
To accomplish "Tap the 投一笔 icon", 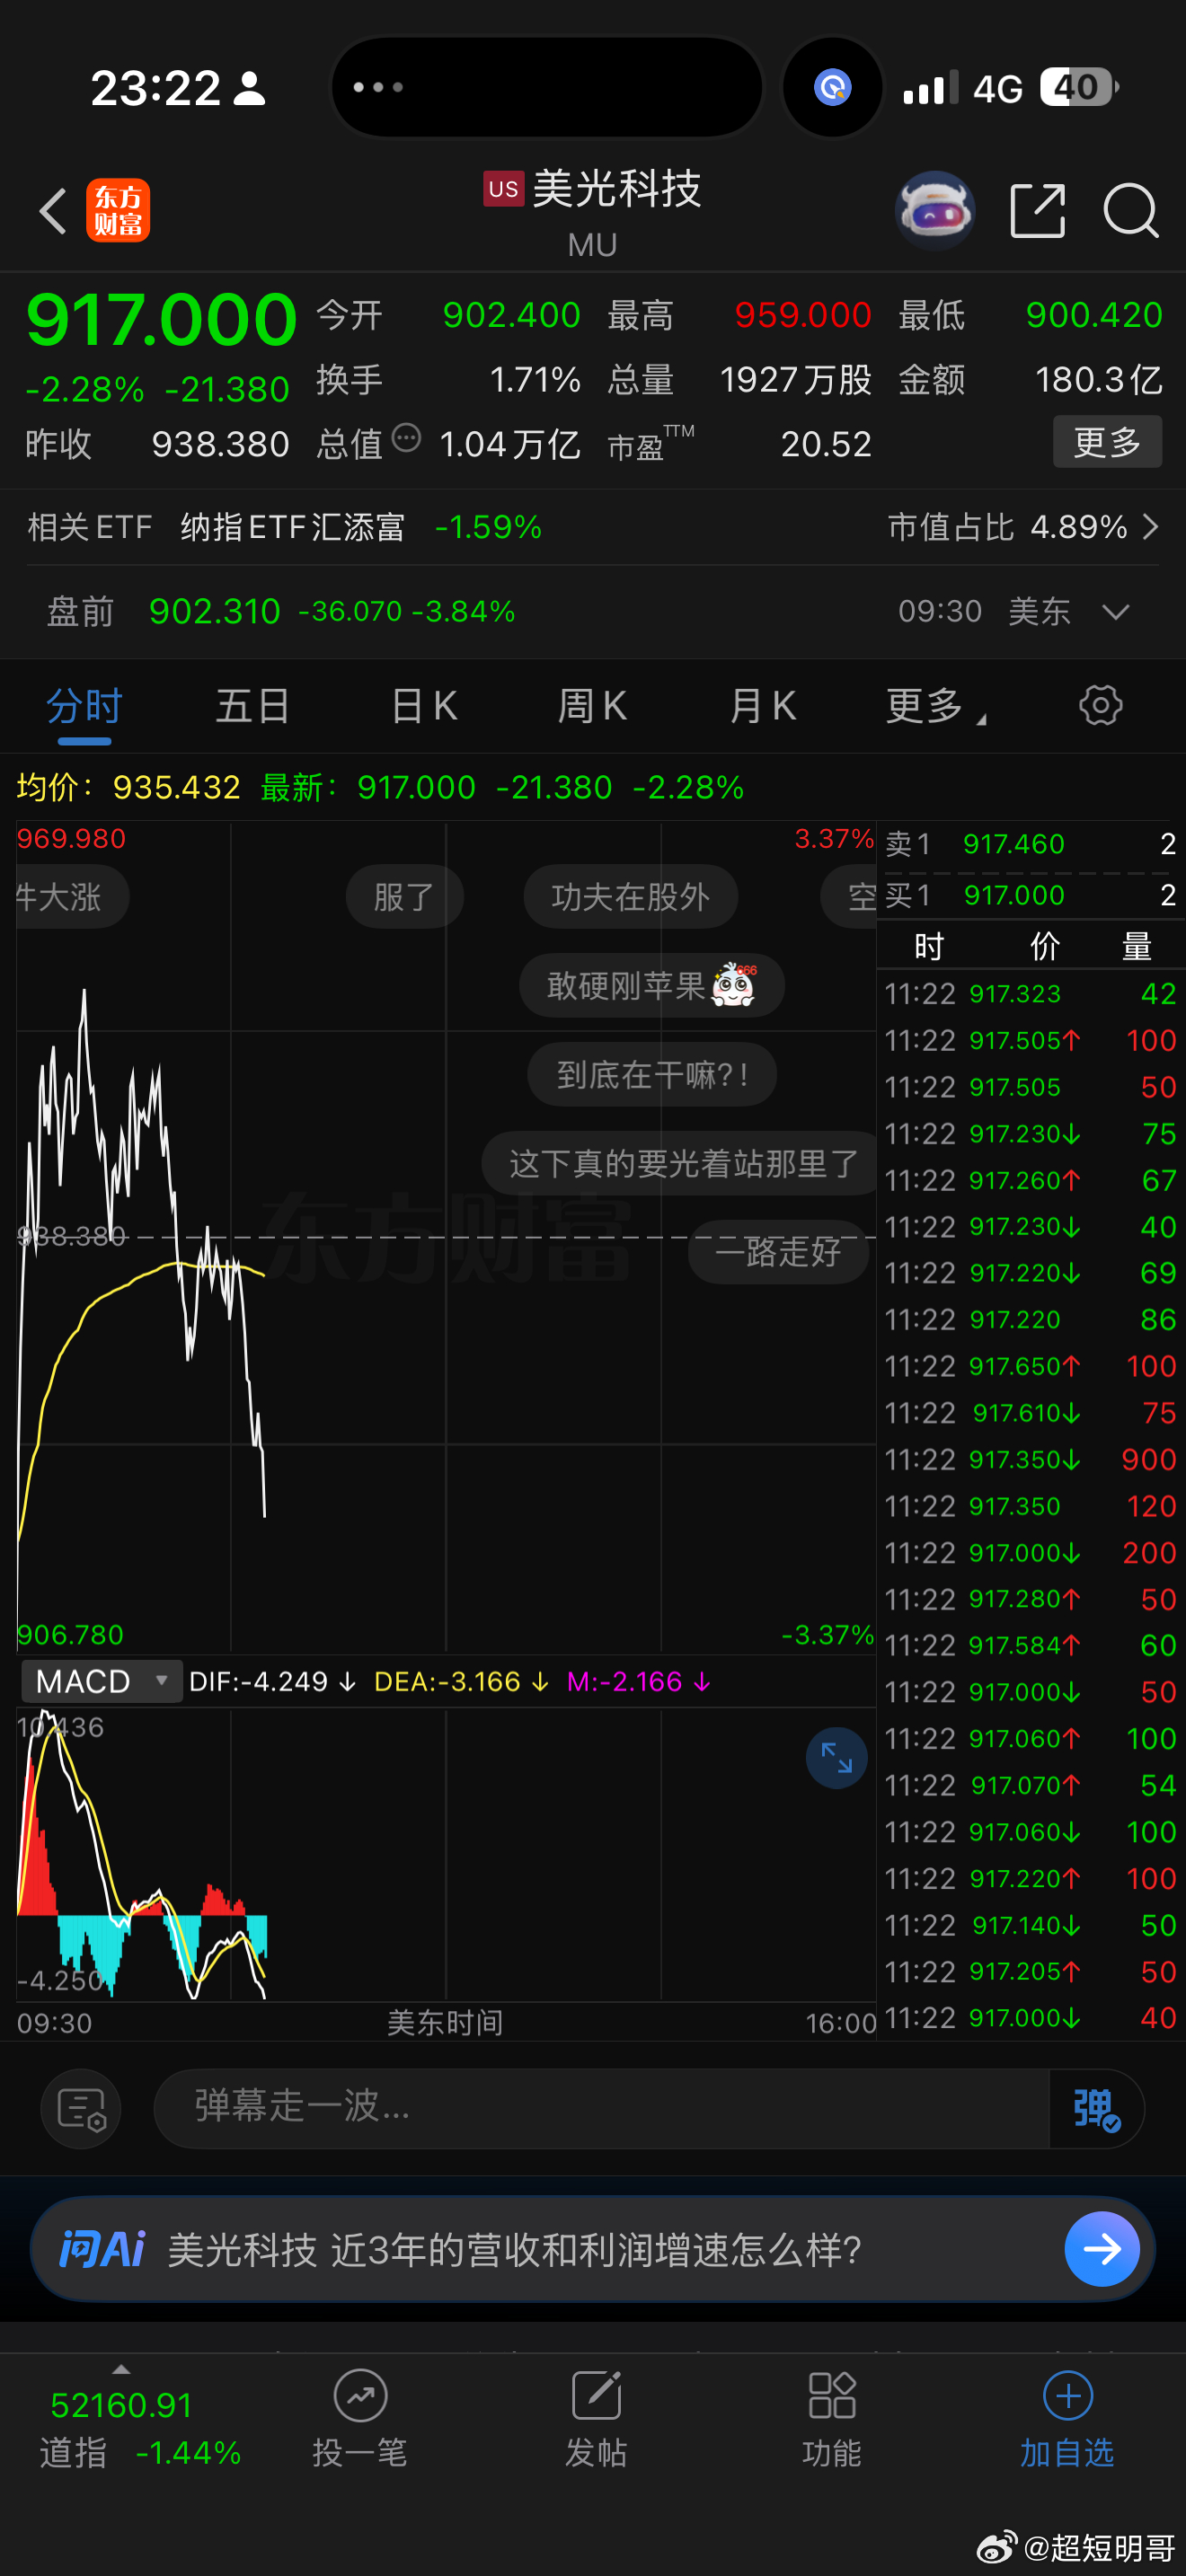I will [x=360, y=2395].
